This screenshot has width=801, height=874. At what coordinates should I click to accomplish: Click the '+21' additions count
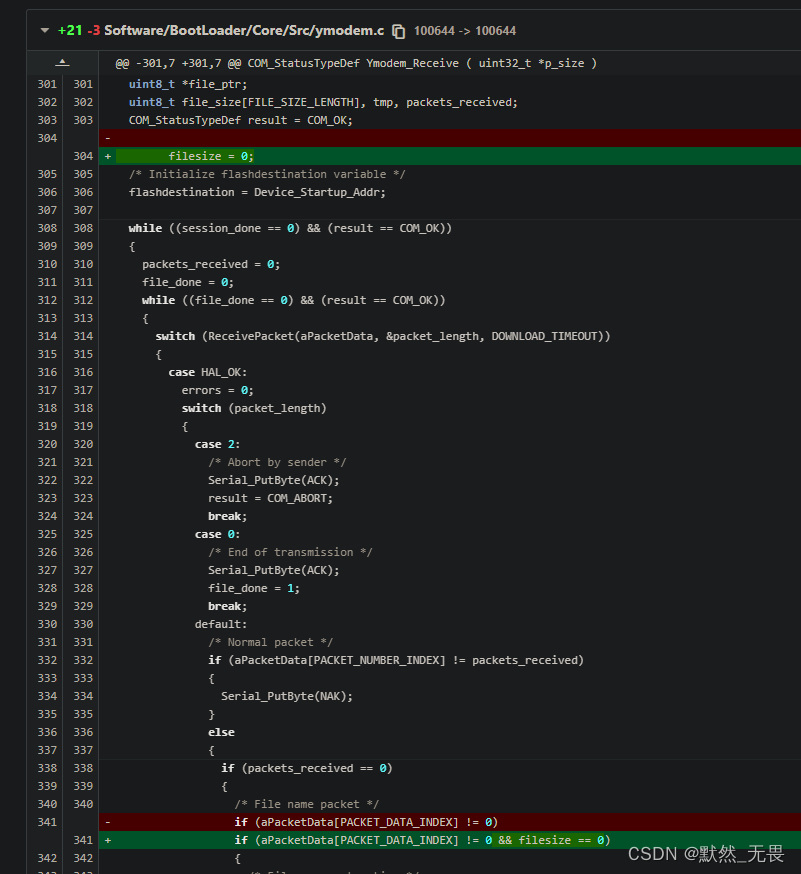coord(70,31)
